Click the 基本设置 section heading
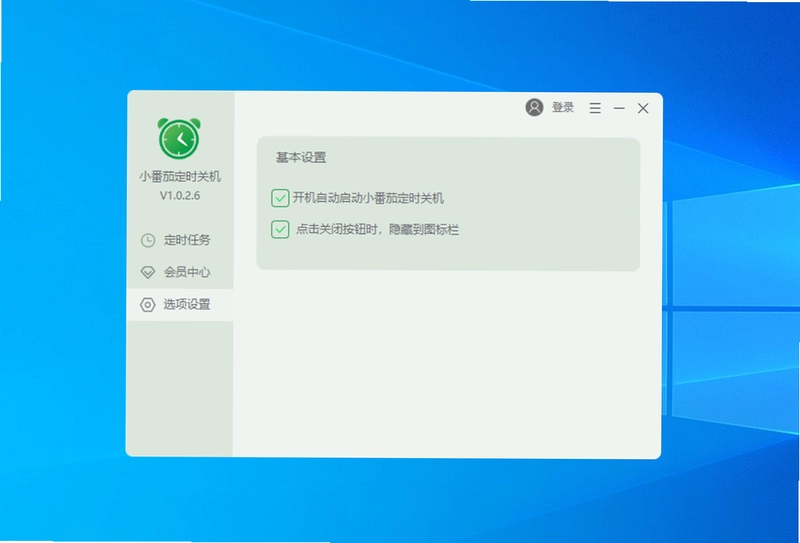The height and width of the screenshot is (543, 800). click(x=301, y=157)
